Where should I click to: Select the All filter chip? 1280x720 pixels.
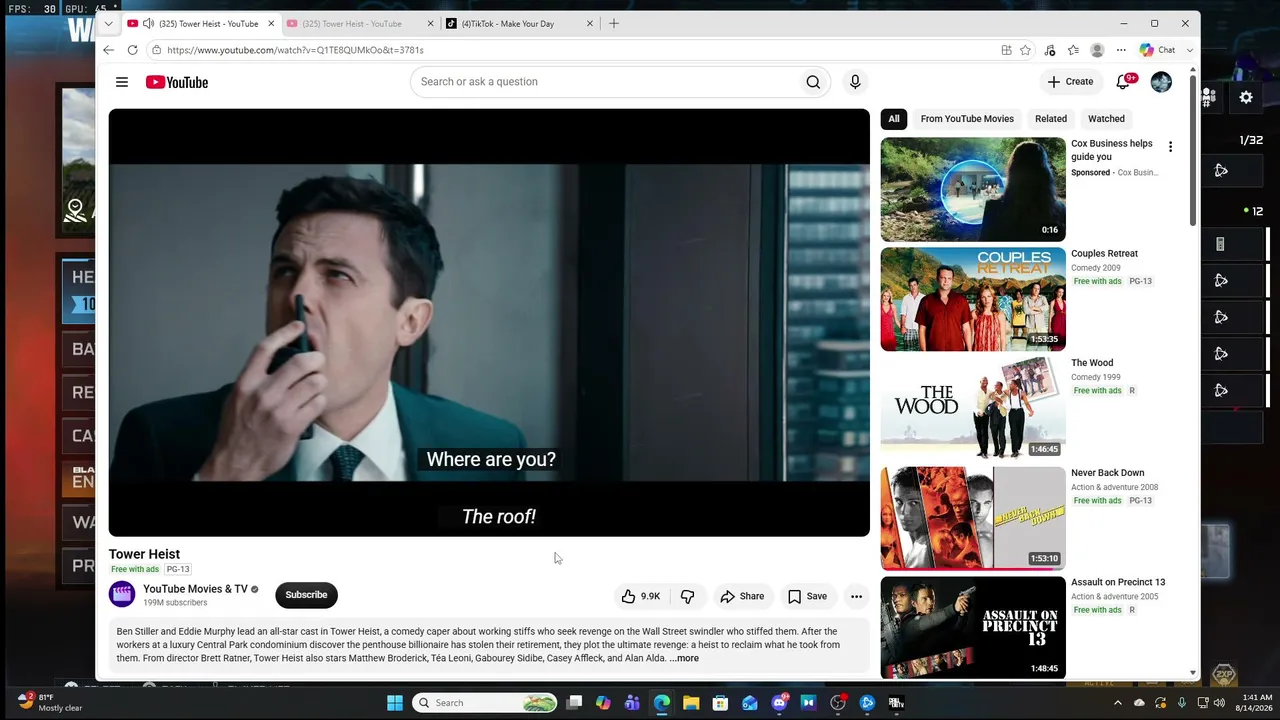tap(894, 119)
